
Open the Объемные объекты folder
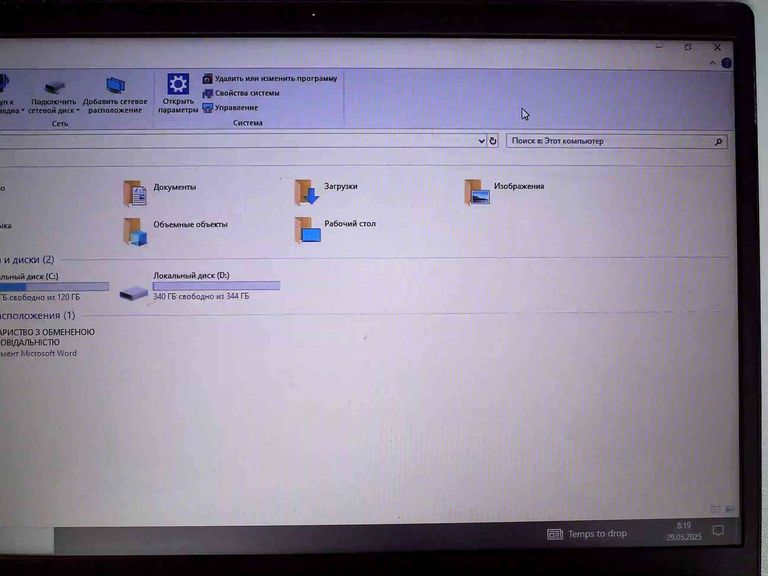pos(135,230)
